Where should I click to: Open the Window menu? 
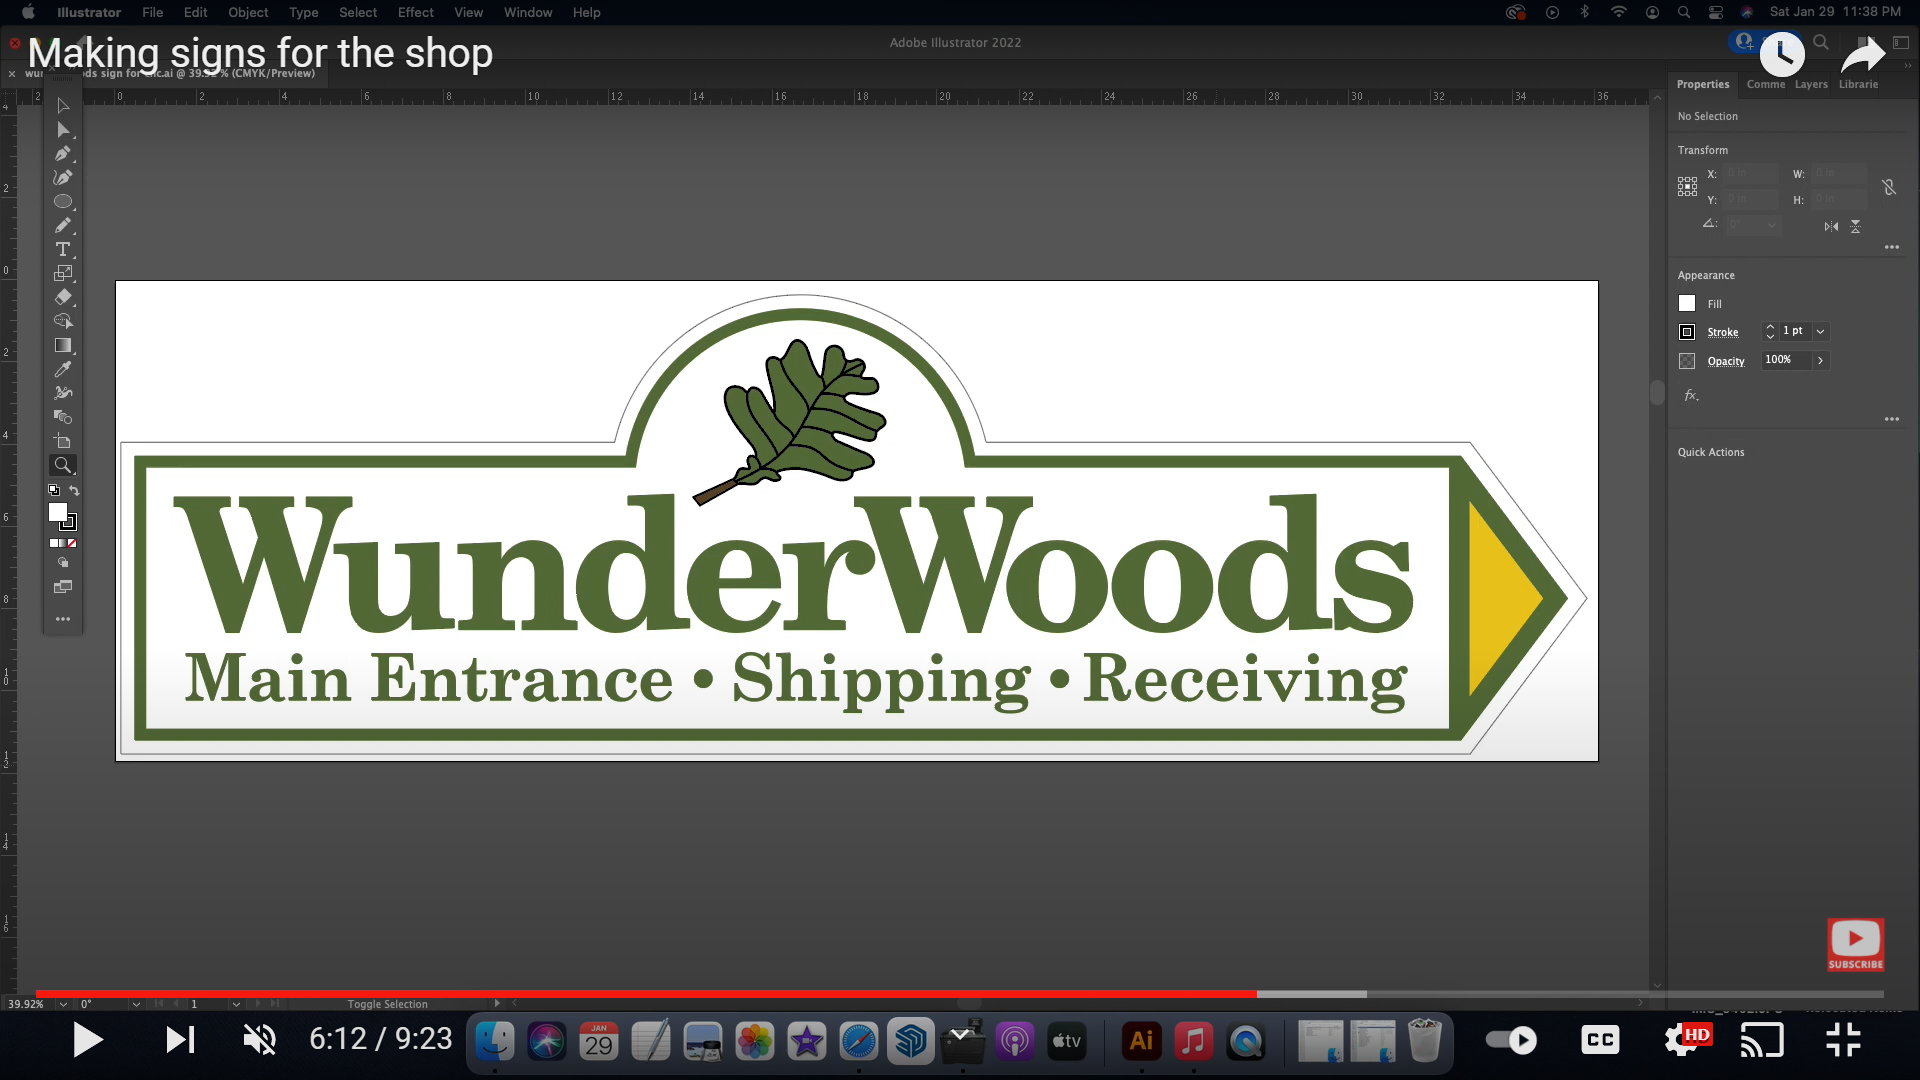(x=528, y=12)
